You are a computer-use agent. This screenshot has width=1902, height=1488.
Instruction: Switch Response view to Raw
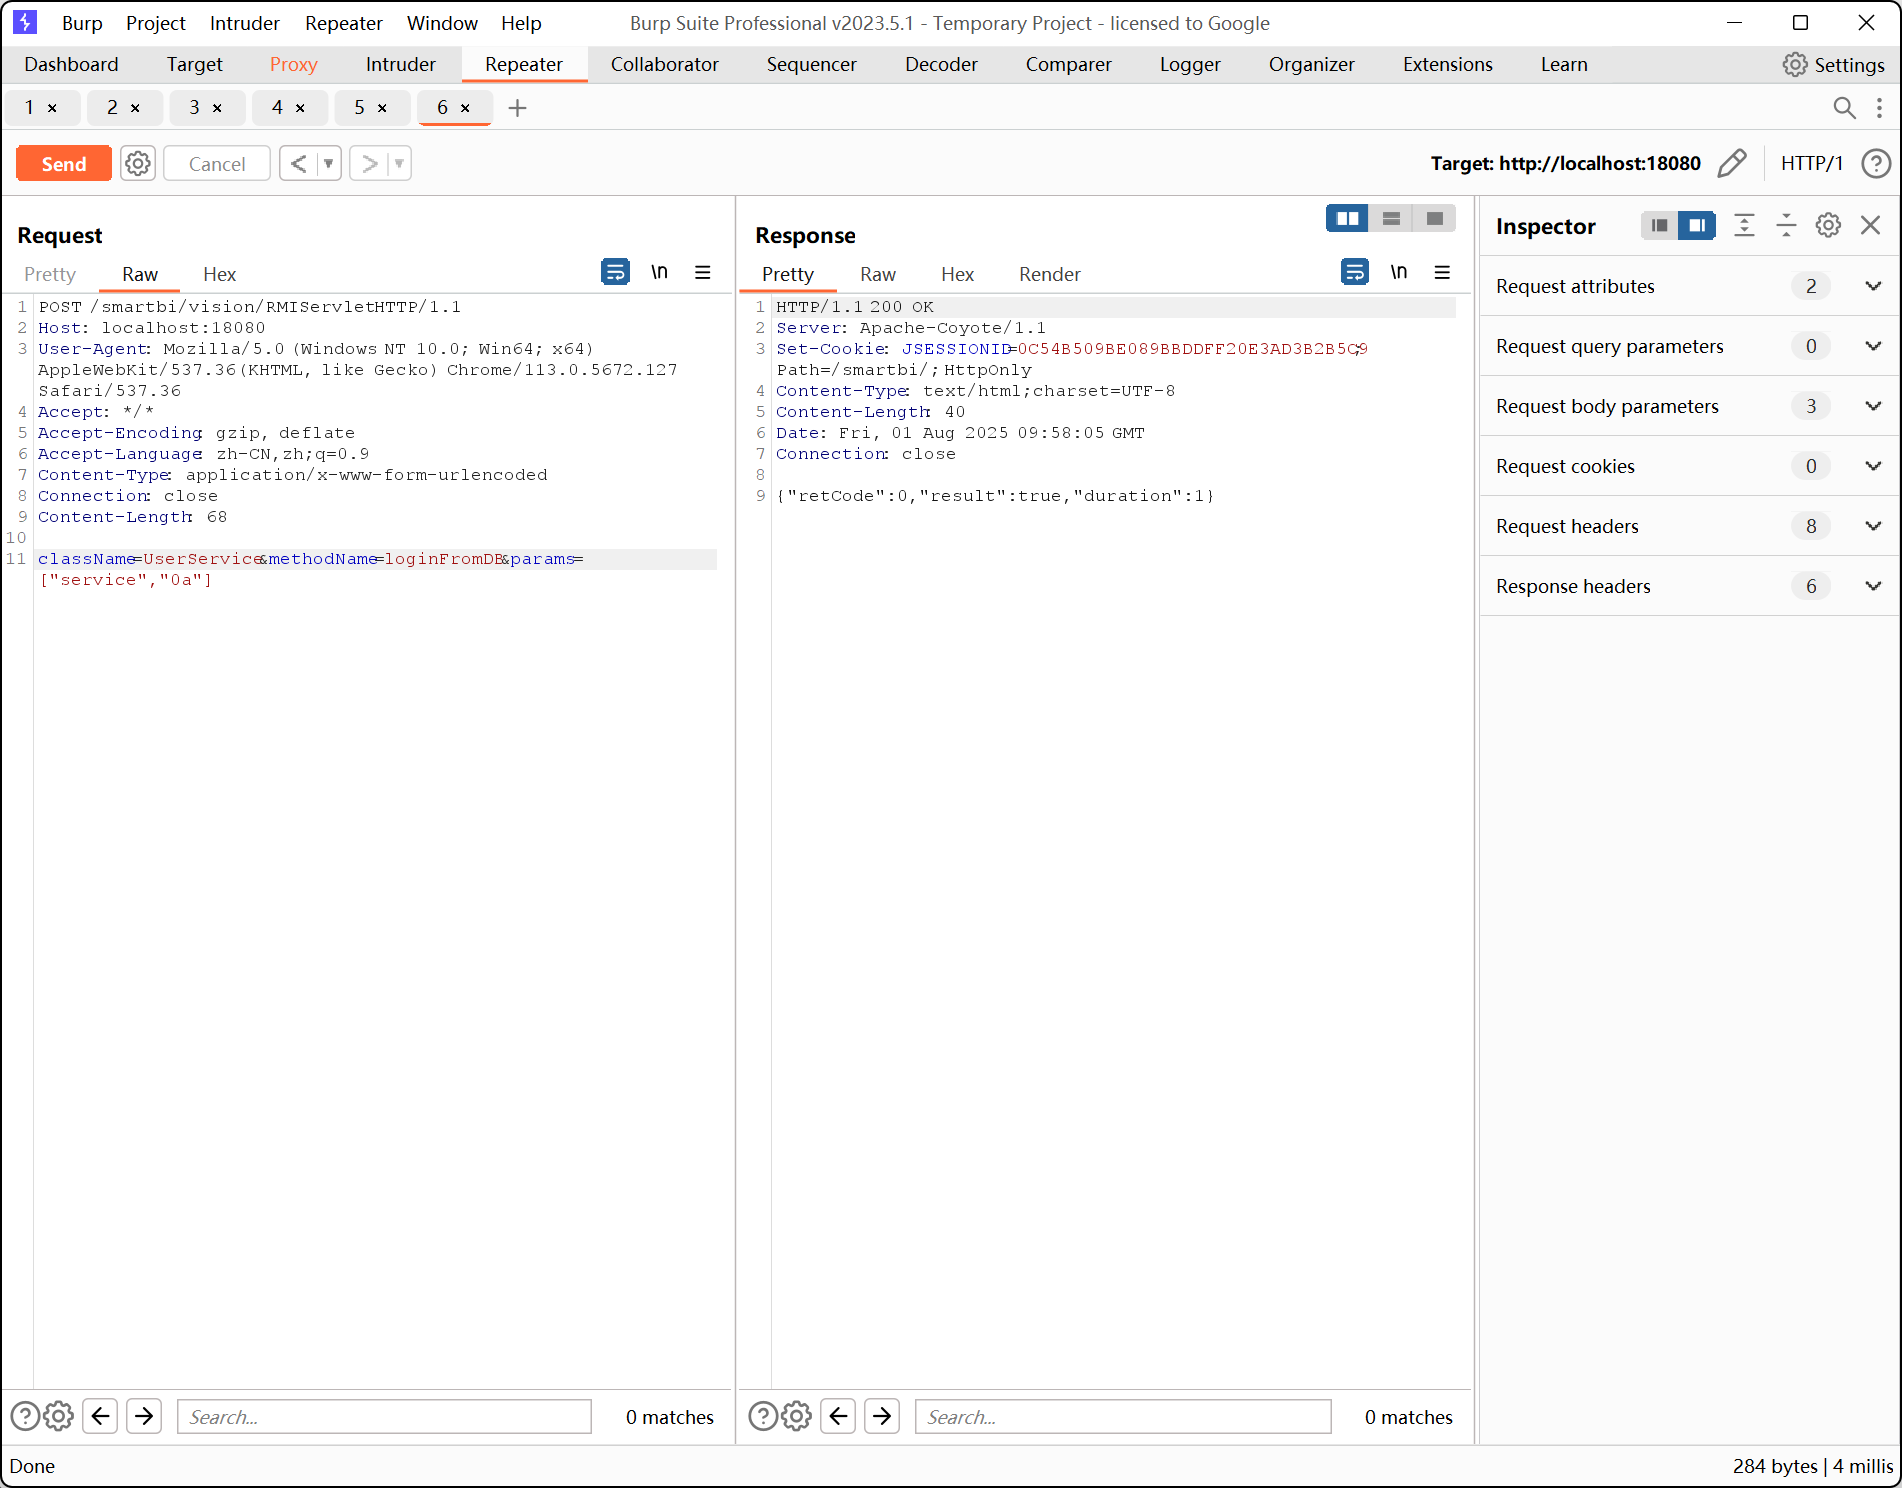878,274
